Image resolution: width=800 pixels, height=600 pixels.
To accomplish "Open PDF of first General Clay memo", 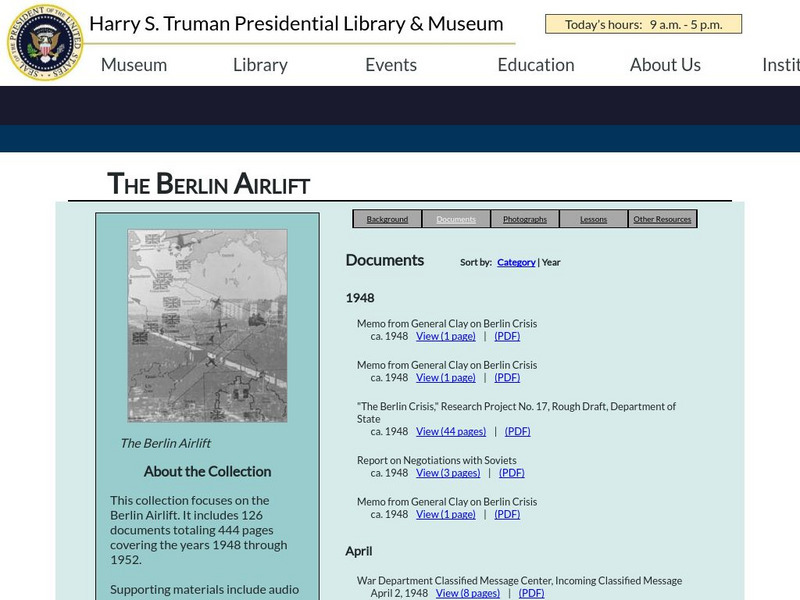I will (507, 336).
